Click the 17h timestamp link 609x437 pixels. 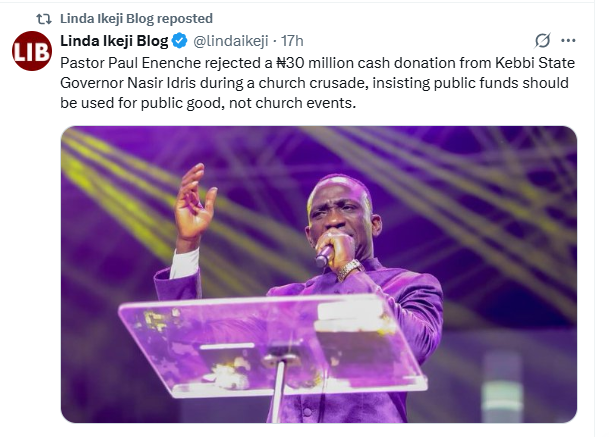[x=291, y=41]
